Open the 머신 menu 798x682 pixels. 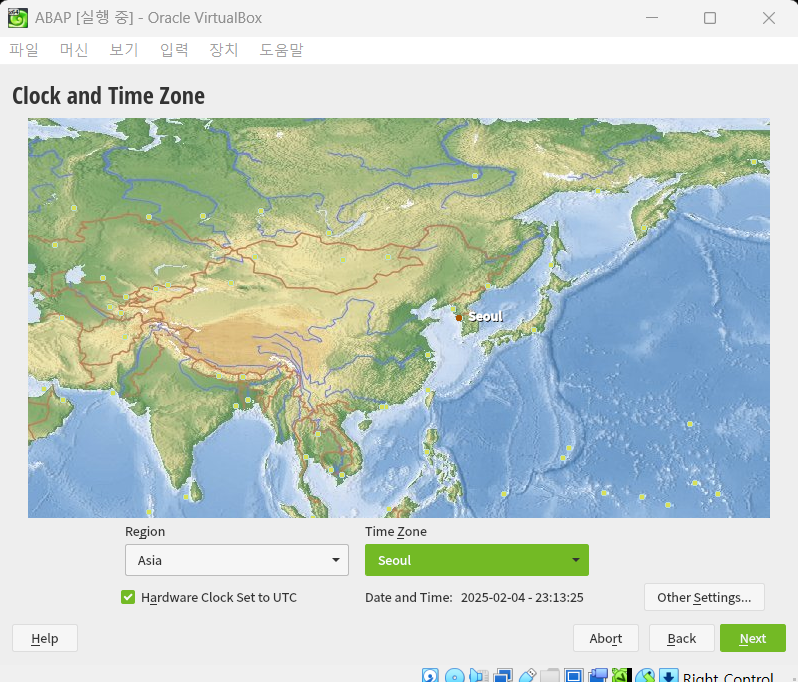pyautogui.click(x=74, y=50)
